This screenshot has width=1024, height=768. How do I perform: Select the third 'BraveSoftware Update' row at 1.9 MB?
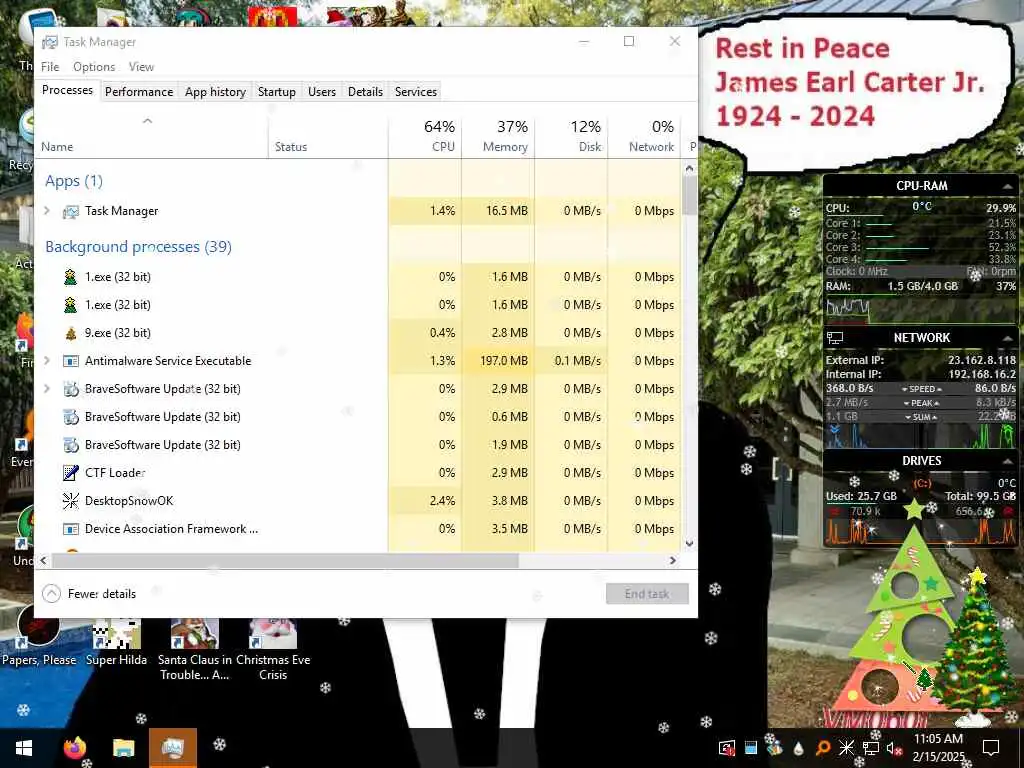pos(358,445)
